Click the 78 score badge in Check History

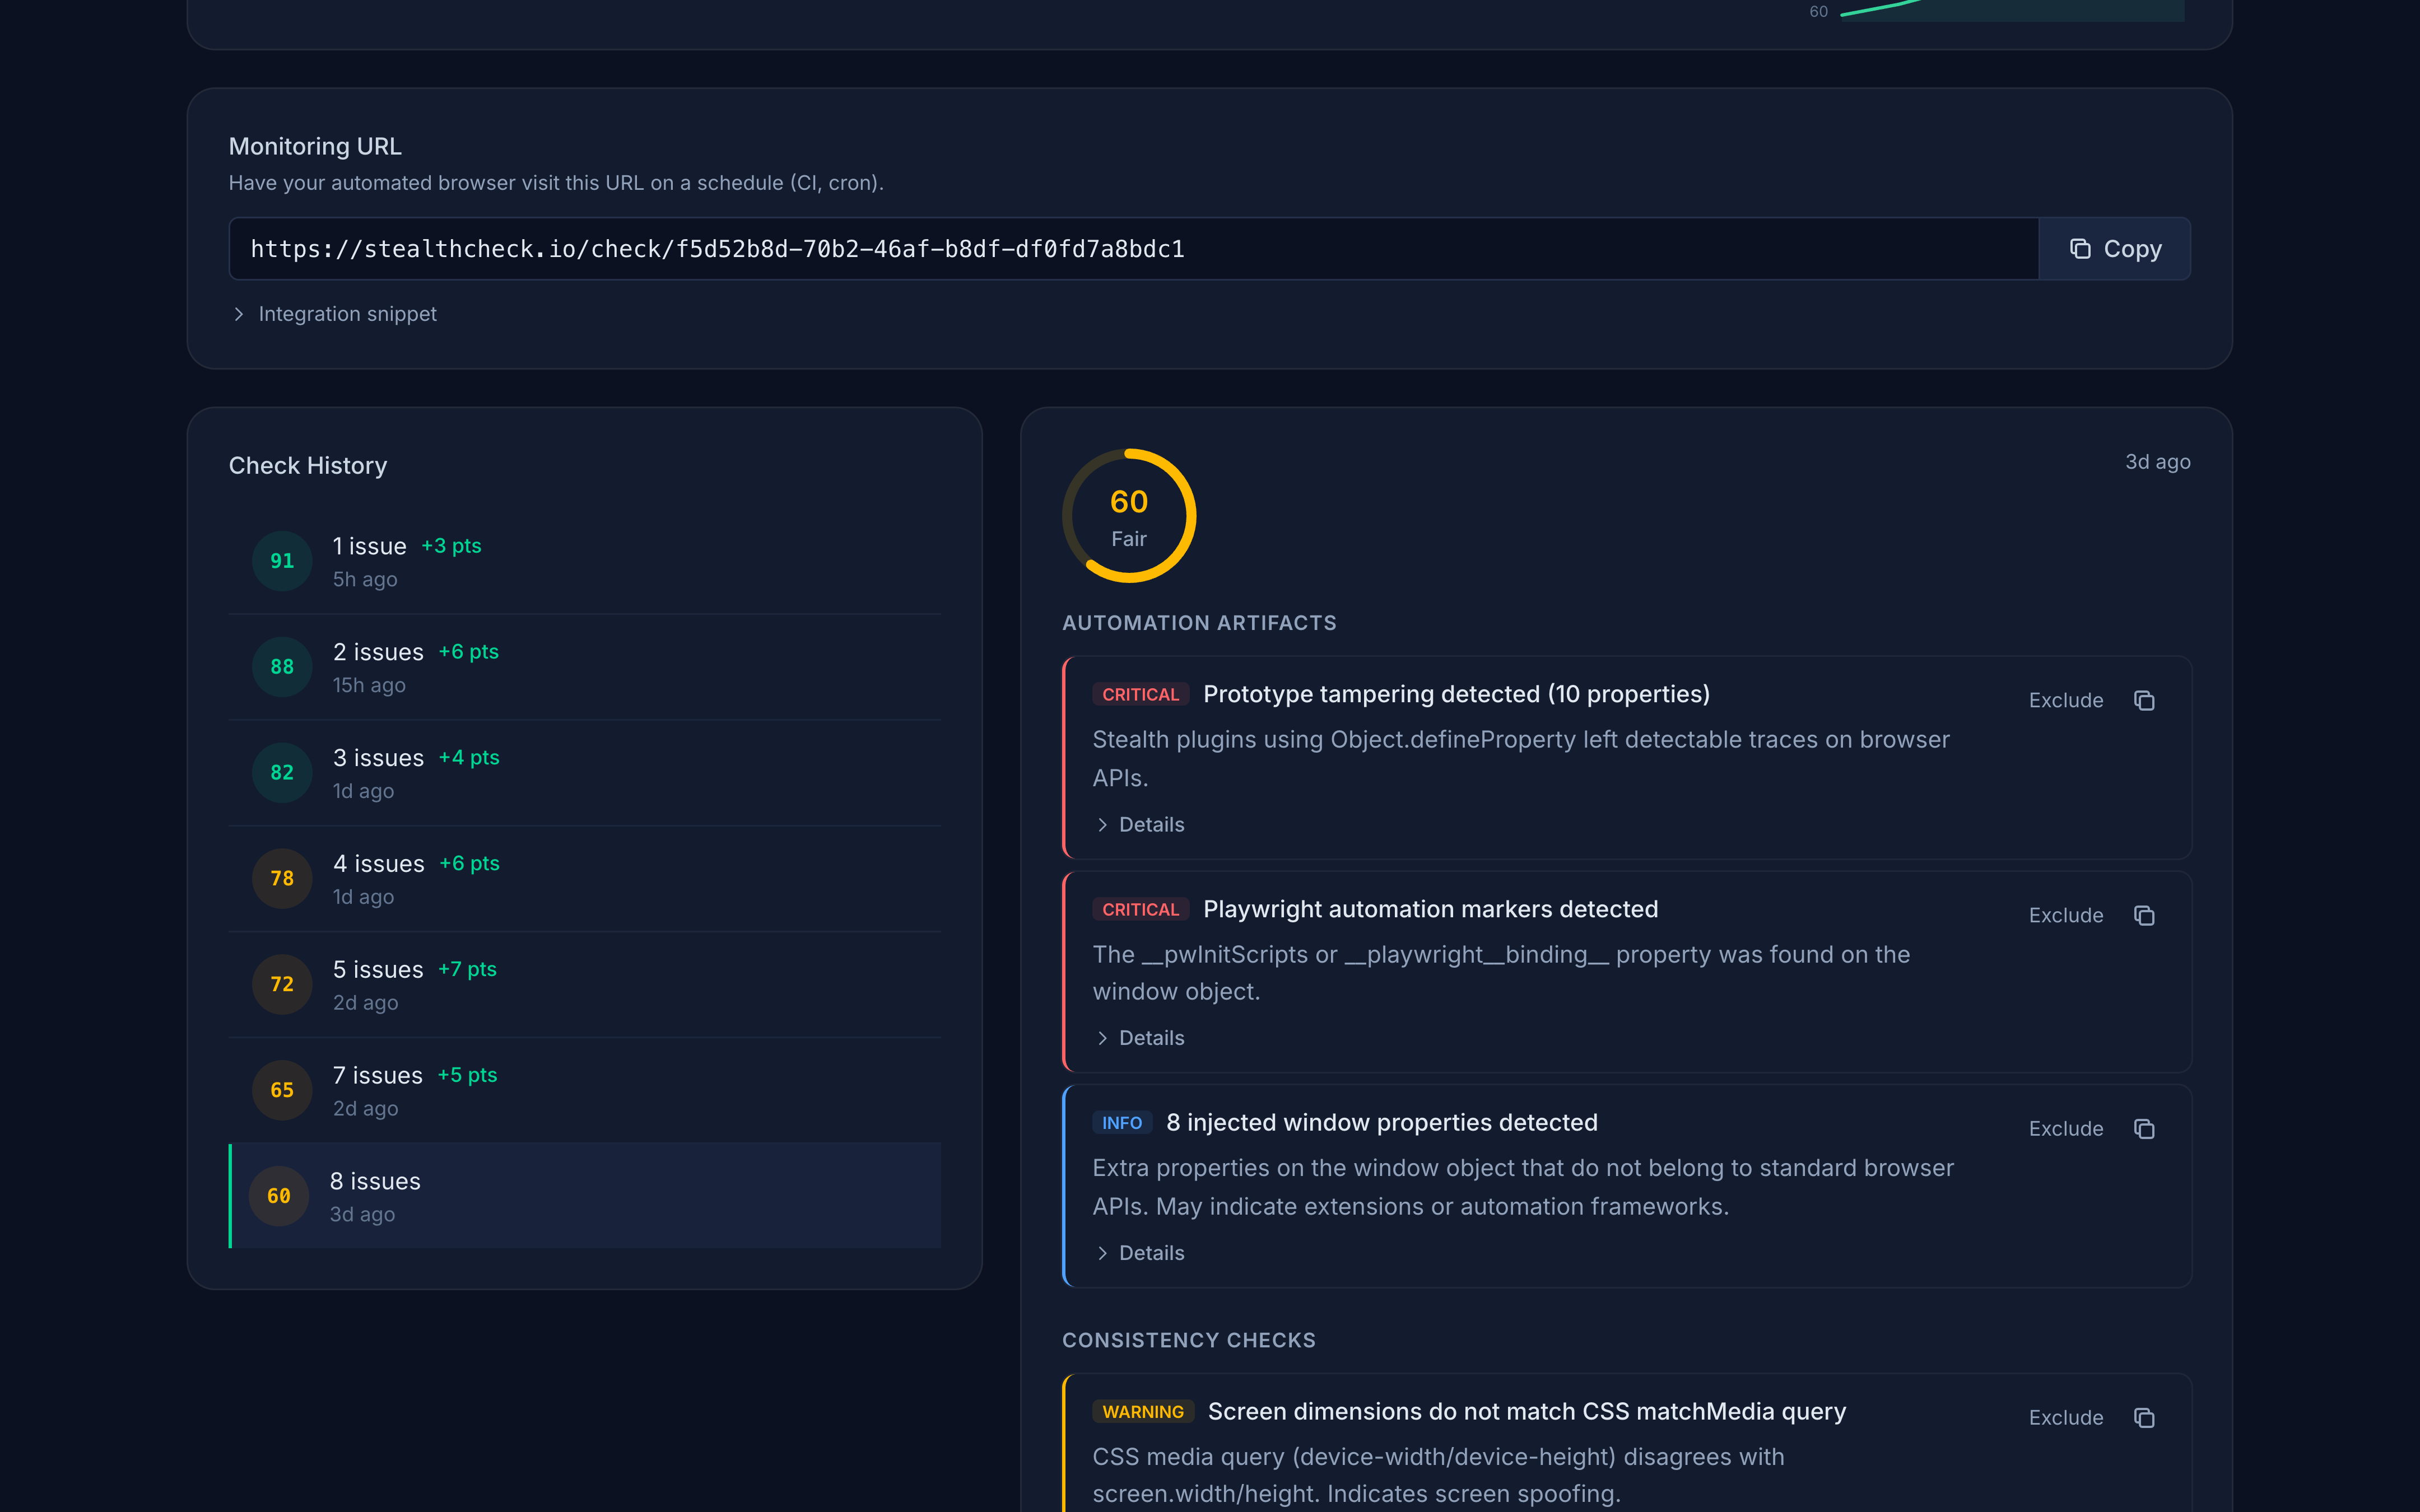(282, 879)
